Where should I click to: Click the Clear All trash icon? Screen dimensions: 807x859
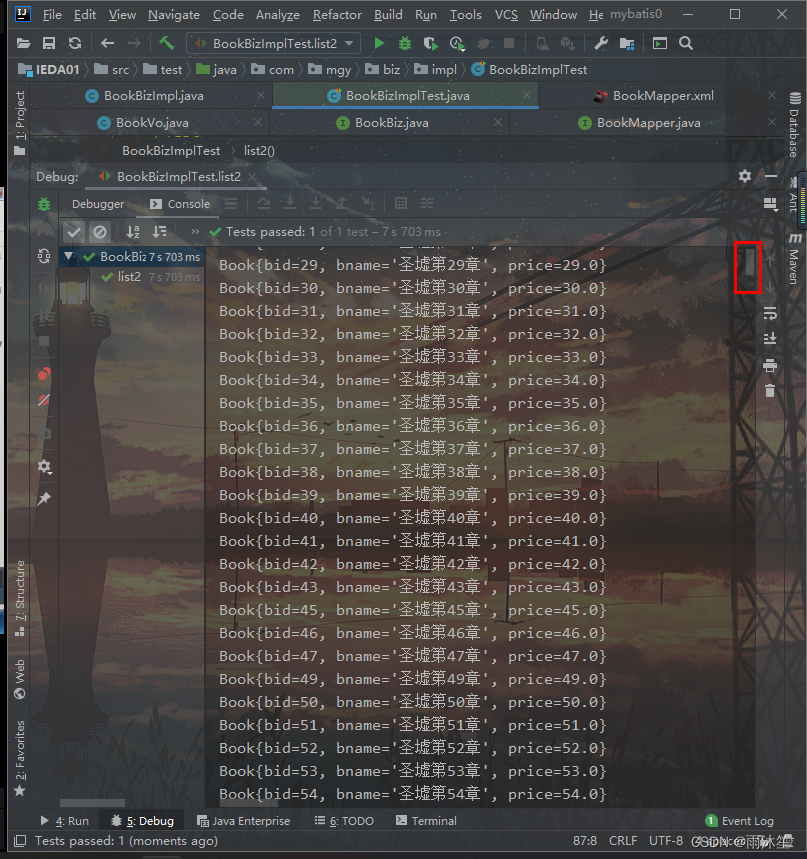point(770,391)
